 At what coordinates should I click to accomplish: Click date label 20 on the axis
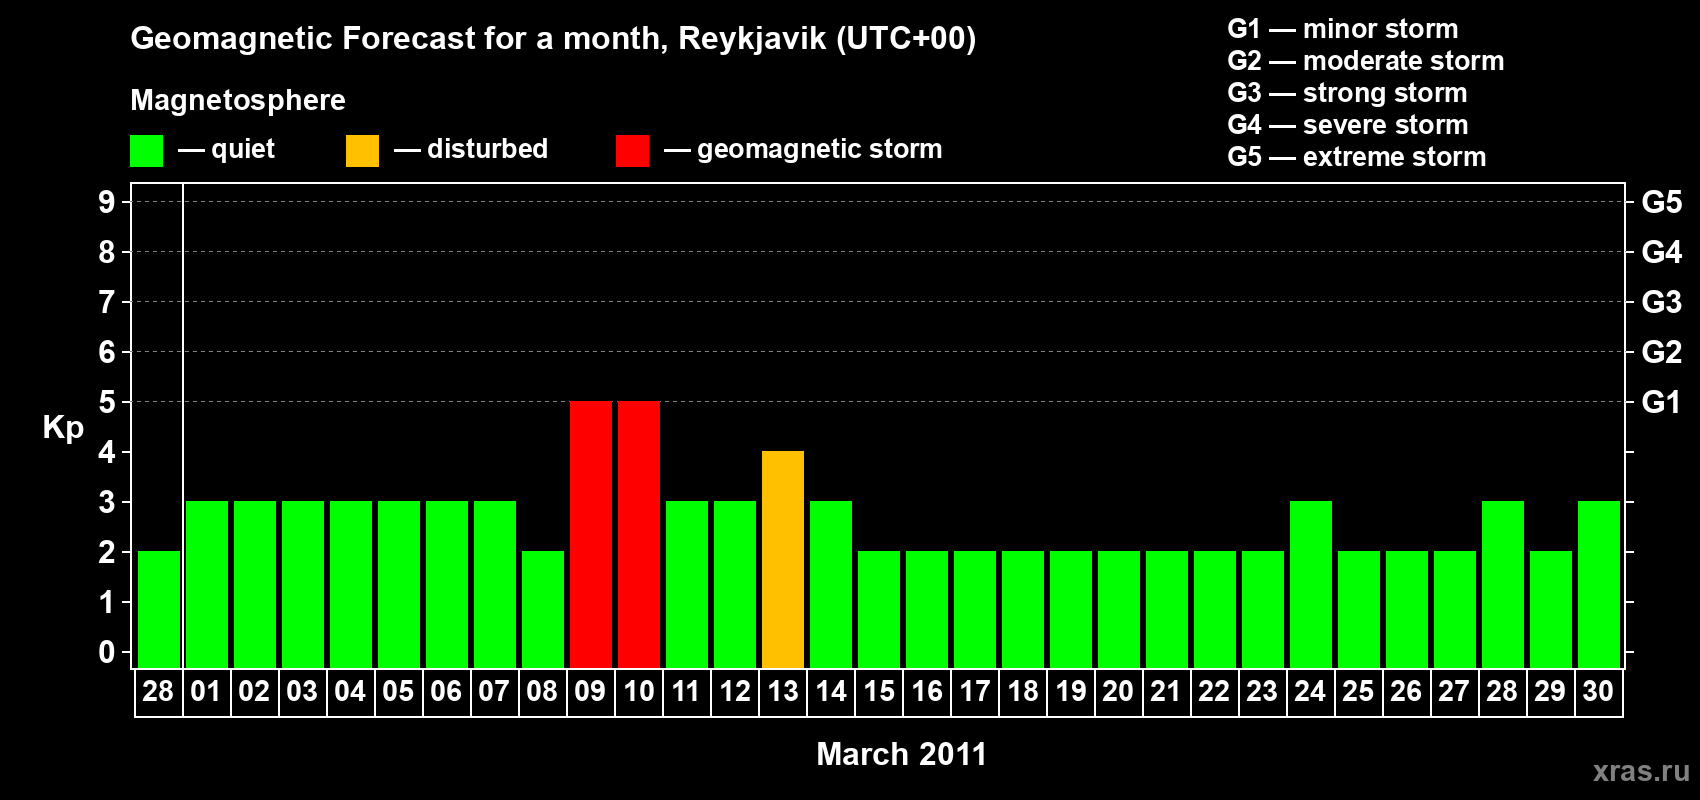[1118, 692]
